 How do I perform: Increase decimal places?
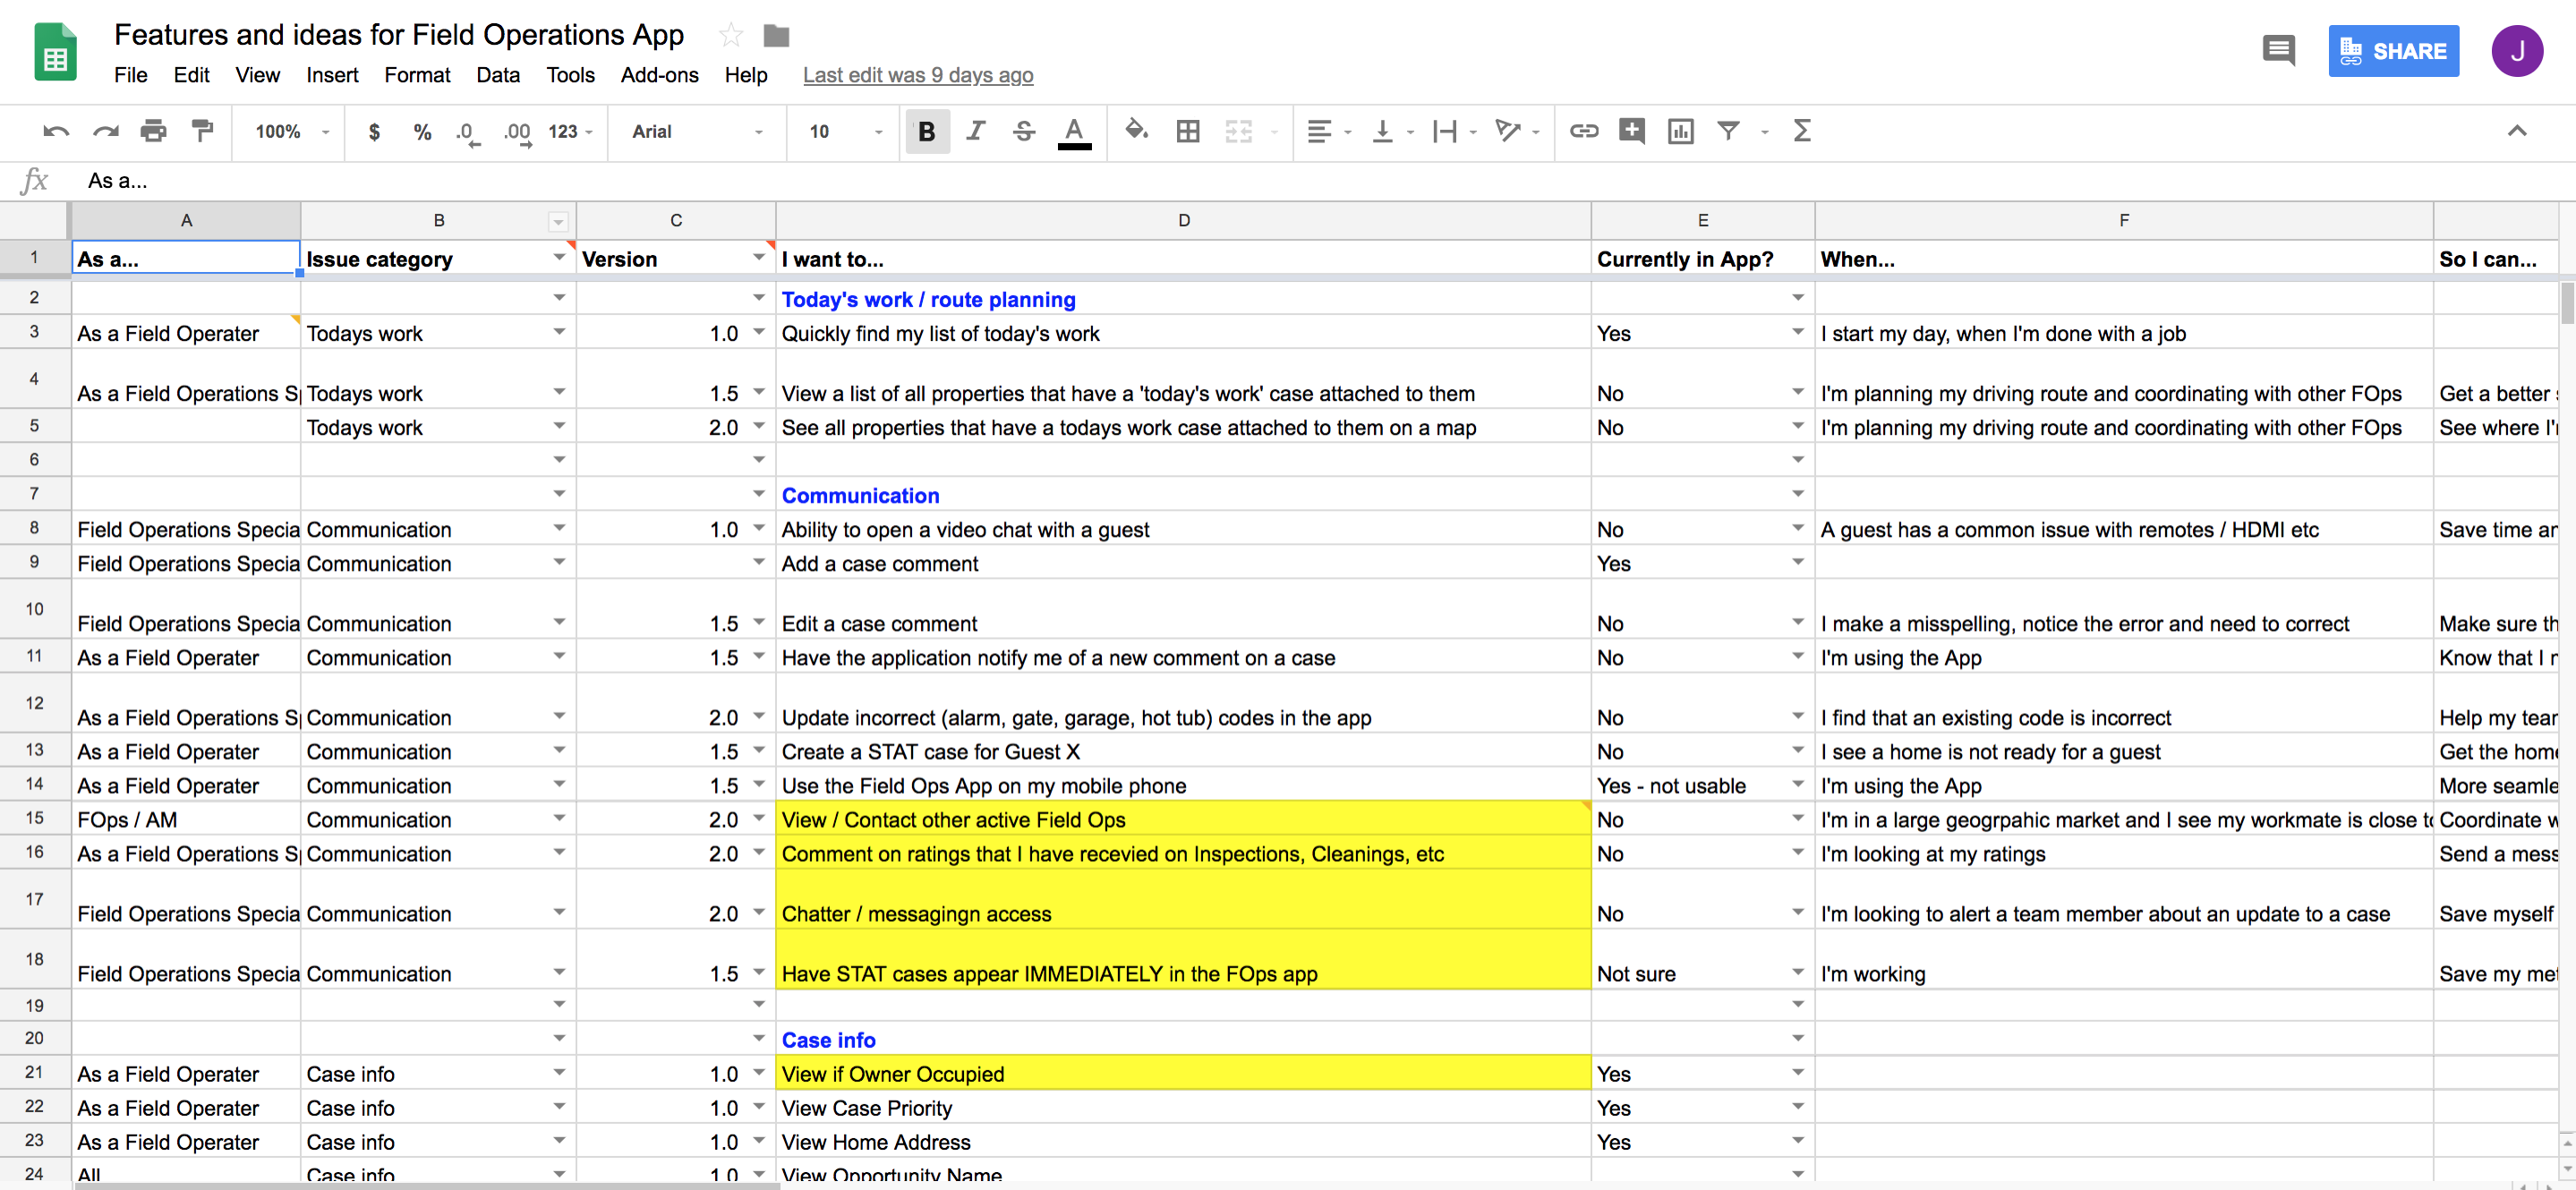[x=517, y=132]
